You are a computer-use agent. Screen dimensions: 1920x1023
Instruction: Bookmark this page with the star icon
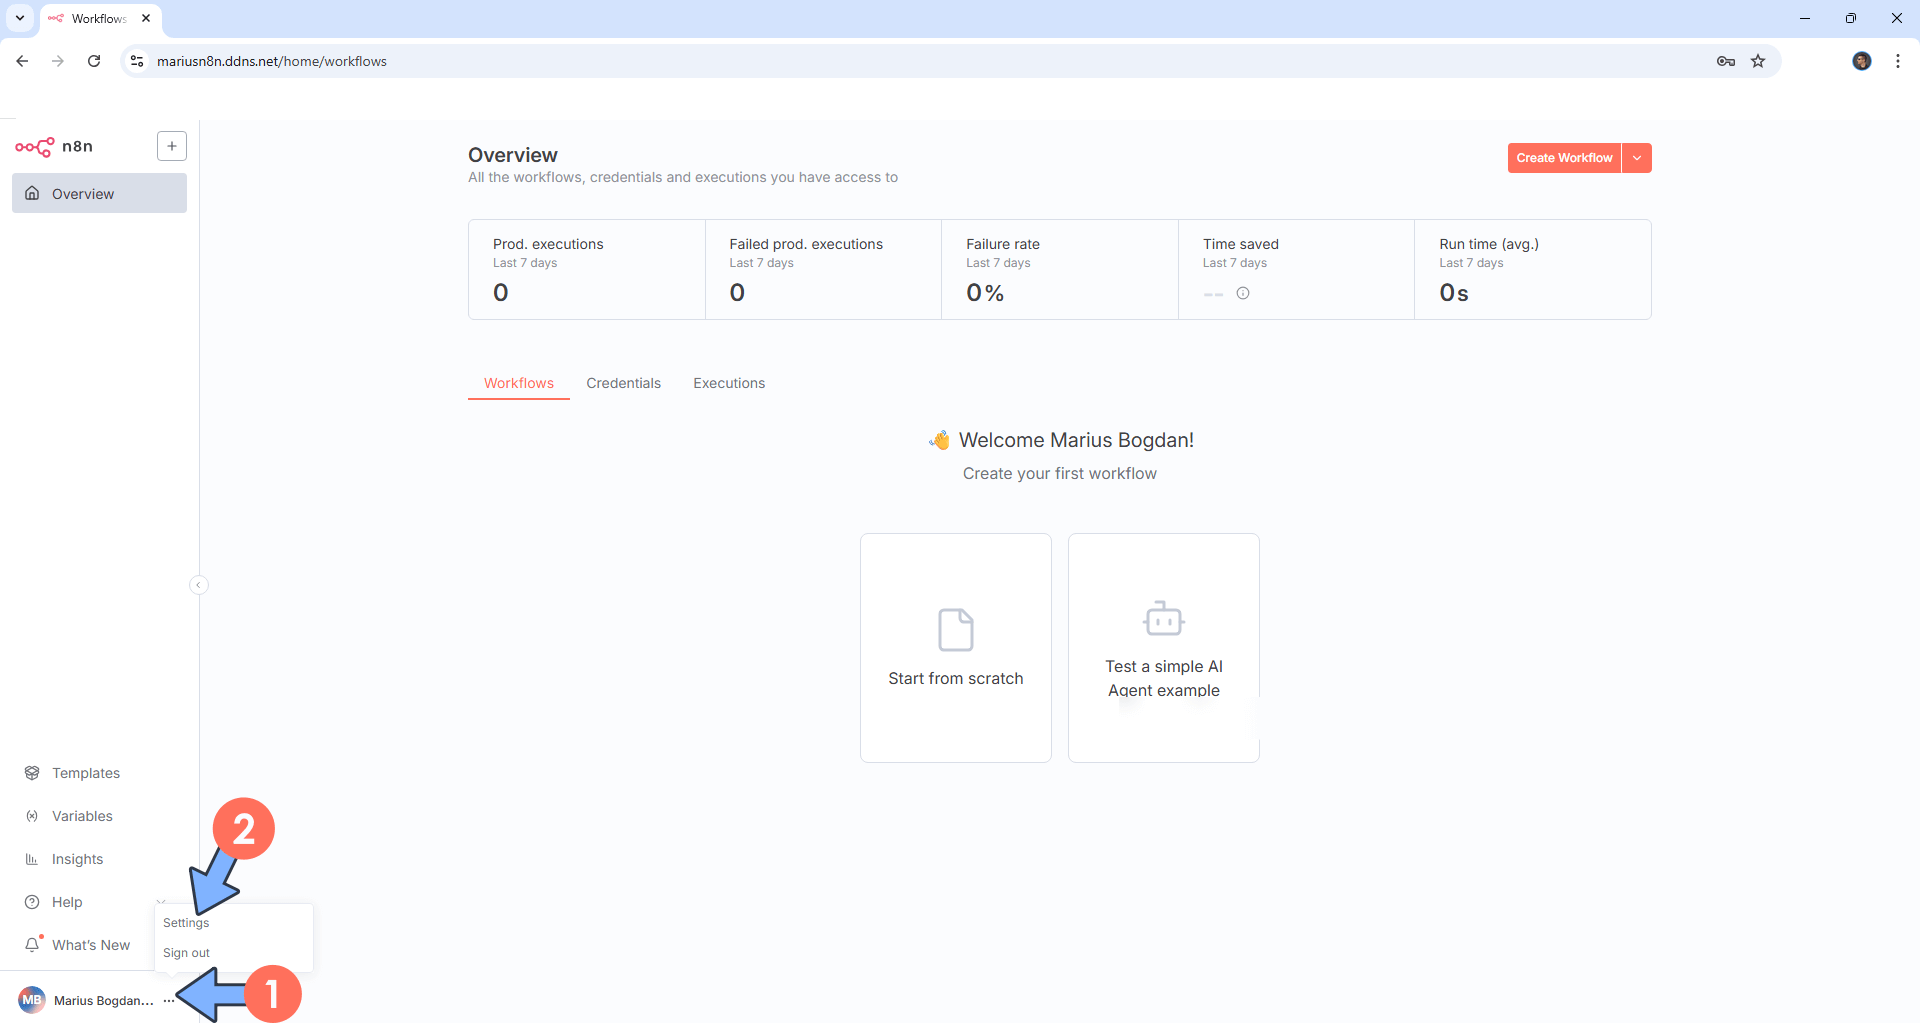click(x=1758, y=61)
